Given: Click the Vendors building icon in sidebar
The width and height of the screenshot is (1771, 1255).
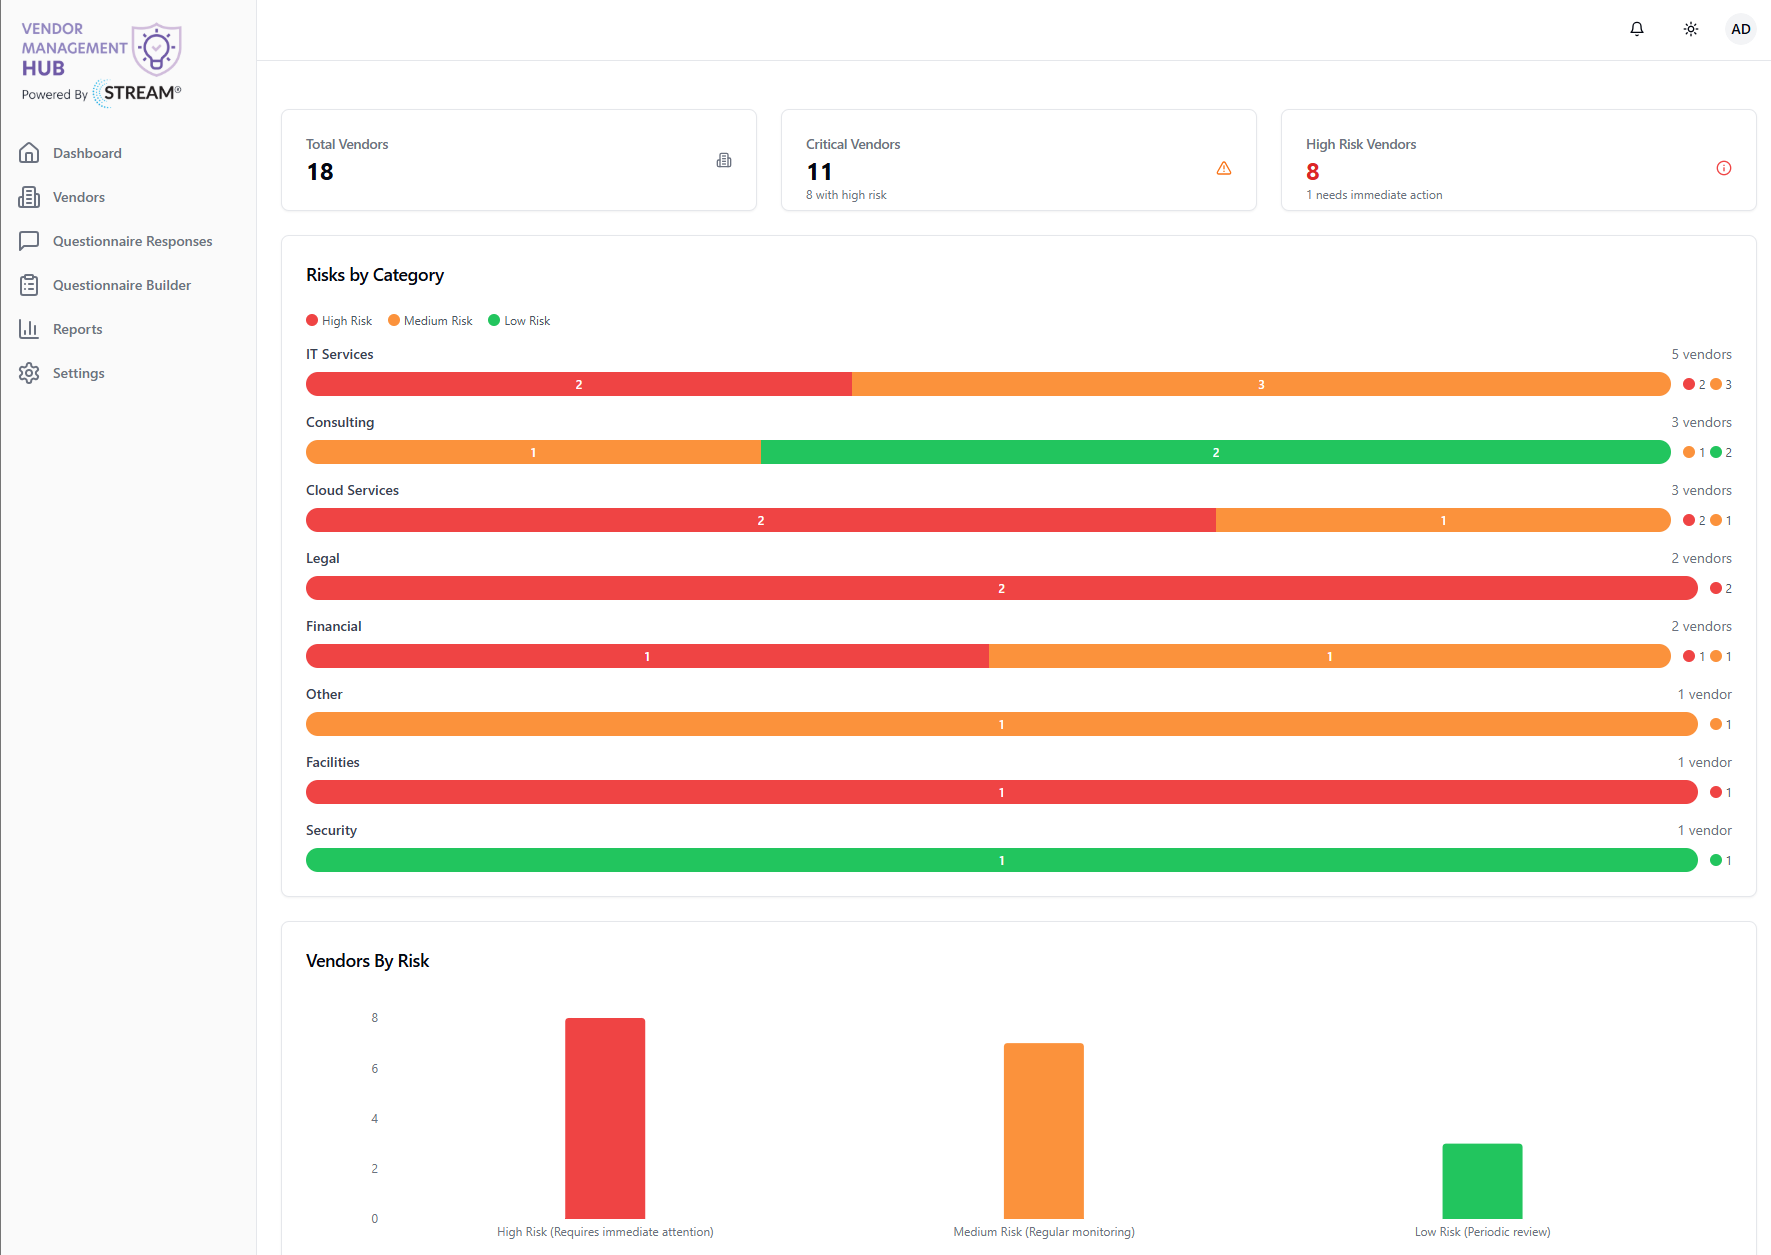Looking at the screenshot, I should coord(29,197).
